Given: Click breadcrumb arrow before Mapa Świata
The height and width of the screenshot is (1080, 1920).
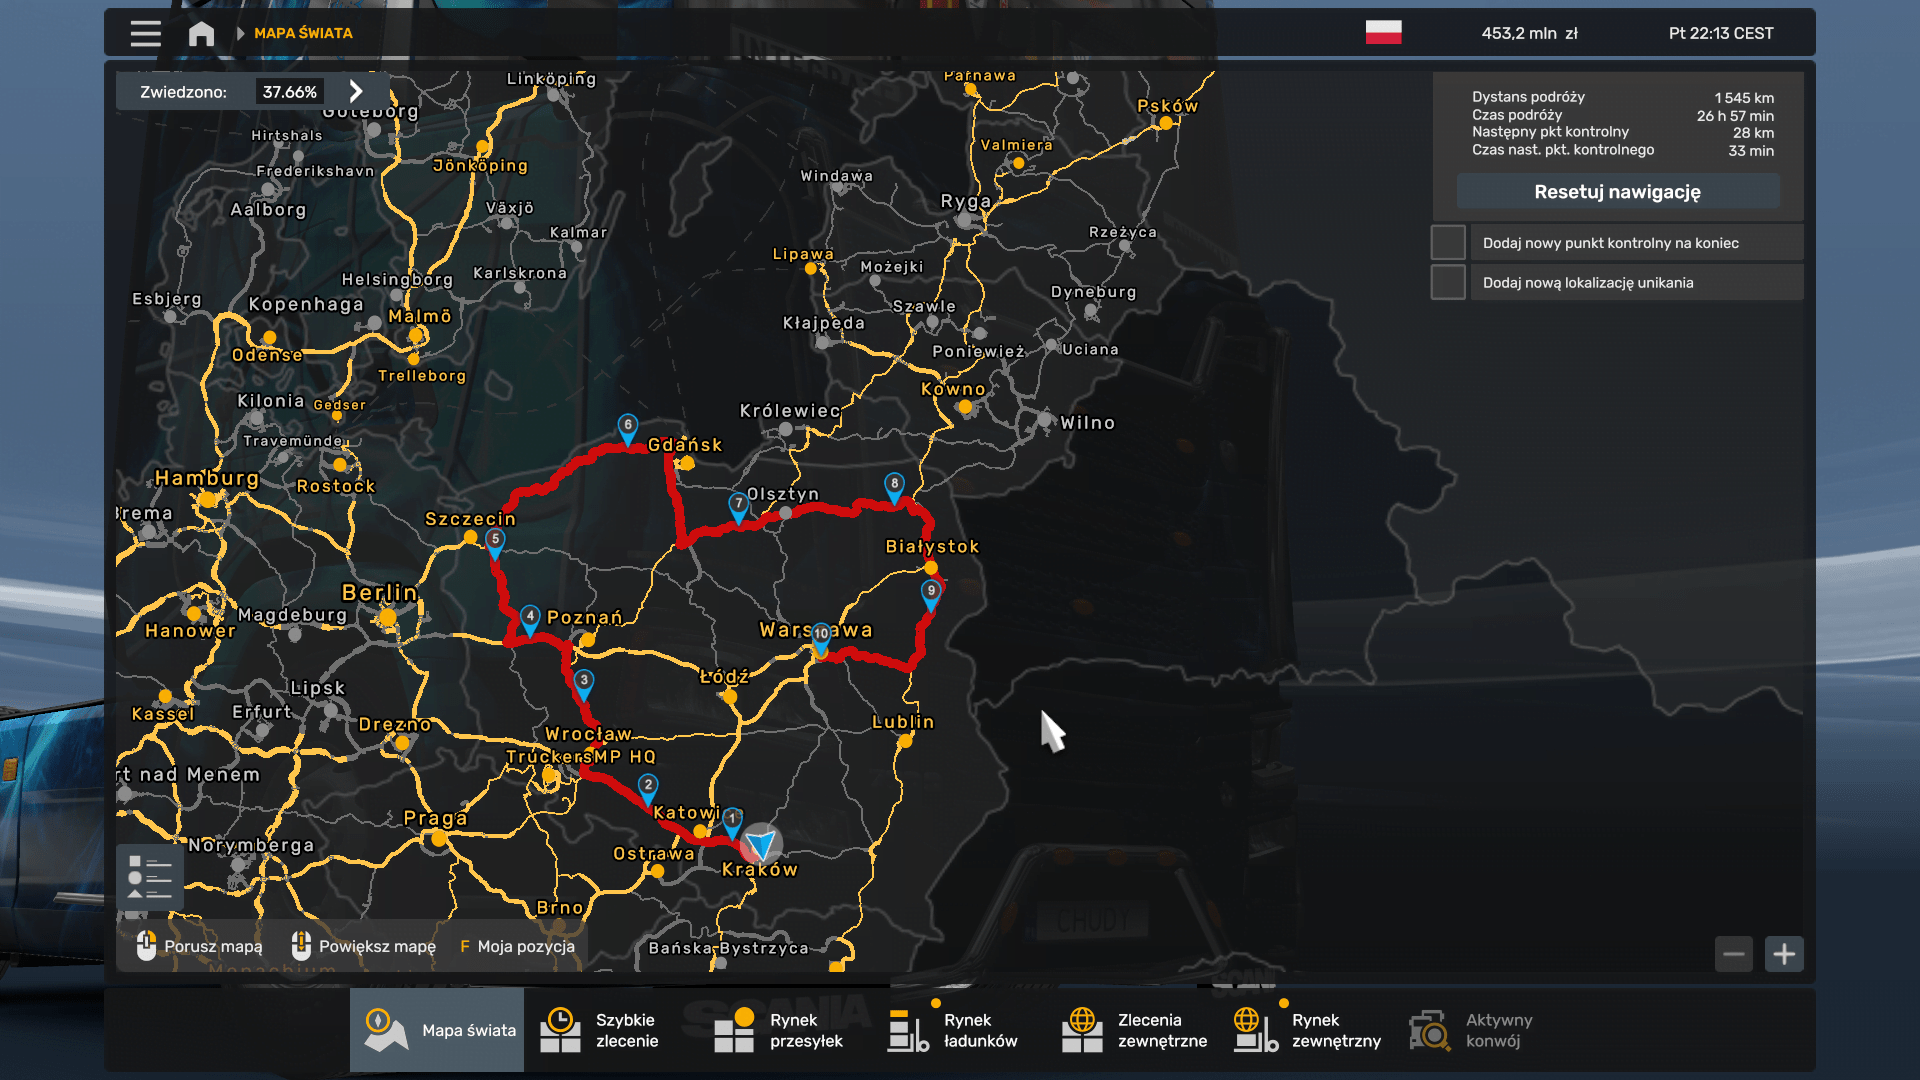Looking at the screenshot, I should coord(240,34).
